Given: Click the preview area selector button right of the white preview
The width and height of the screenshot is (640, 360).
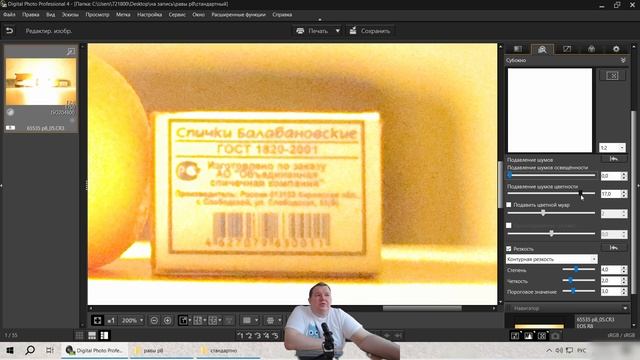Looking at the screenshot, I should click(x=612, y=76).
